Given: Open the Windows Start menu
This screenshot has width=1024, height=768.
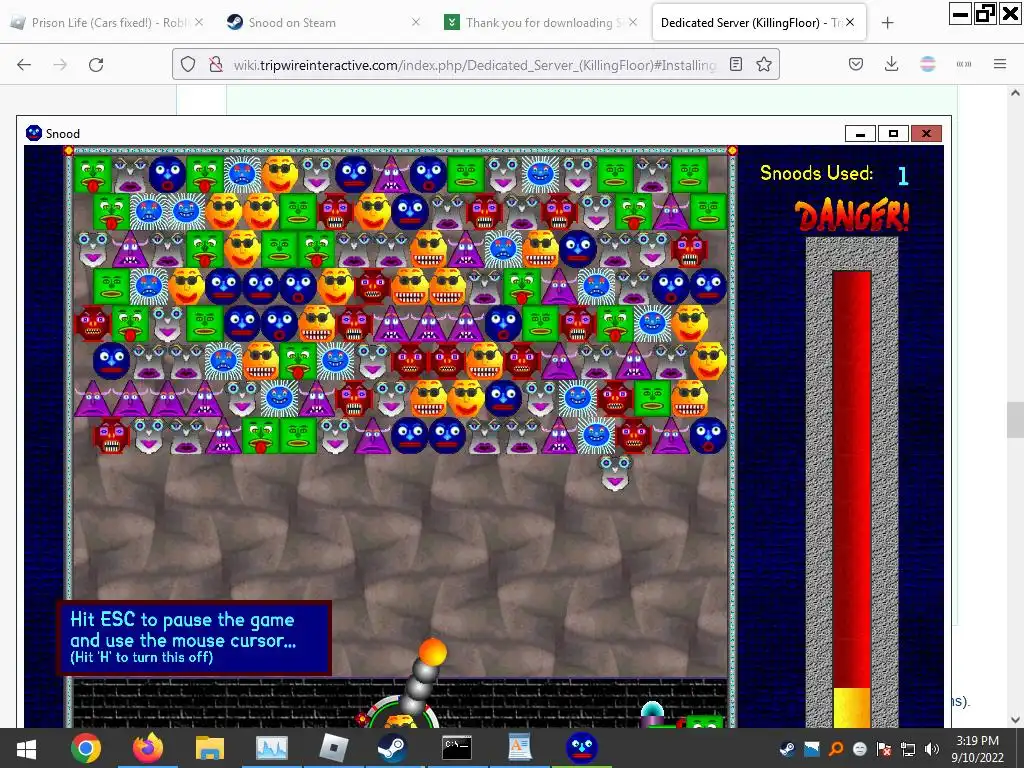Looking at the screenshot, I should tap(26, 748).
